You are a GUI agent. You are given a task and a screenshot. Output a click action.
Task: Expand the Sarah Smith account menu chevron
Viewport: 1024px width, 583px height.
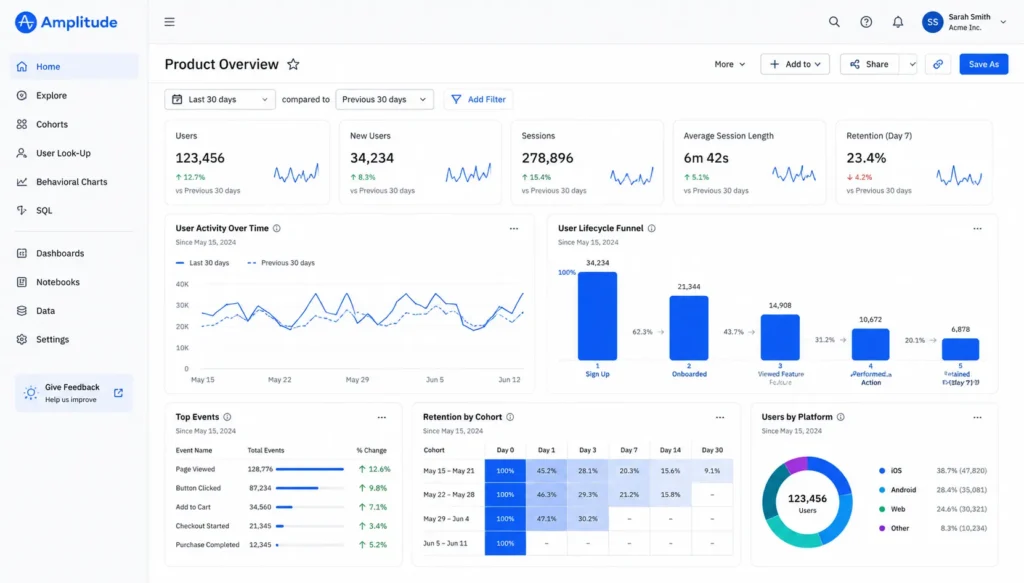[x=1003, y=22]
